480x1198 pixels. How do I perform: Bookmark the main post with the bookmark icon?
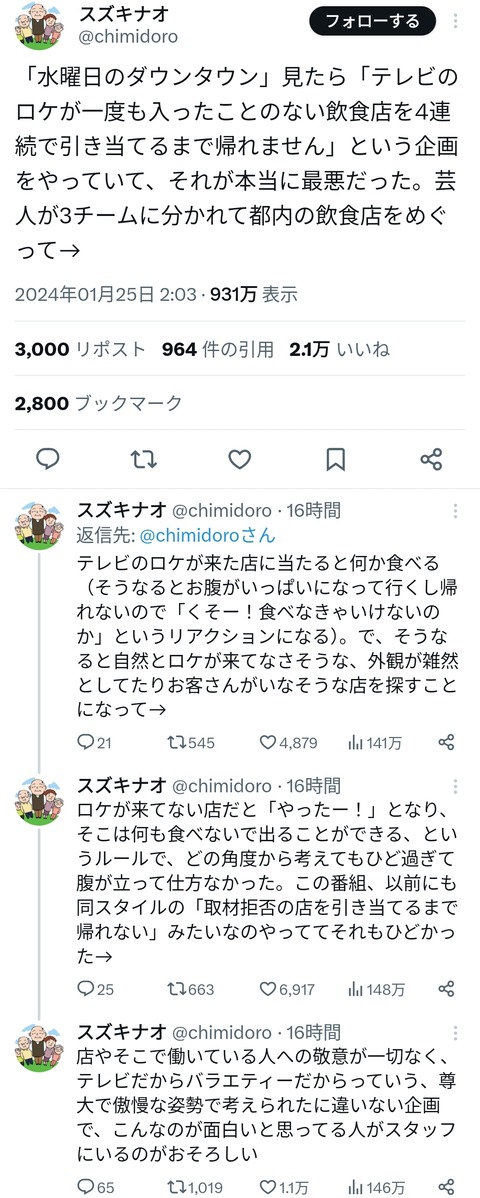(336, 458)
